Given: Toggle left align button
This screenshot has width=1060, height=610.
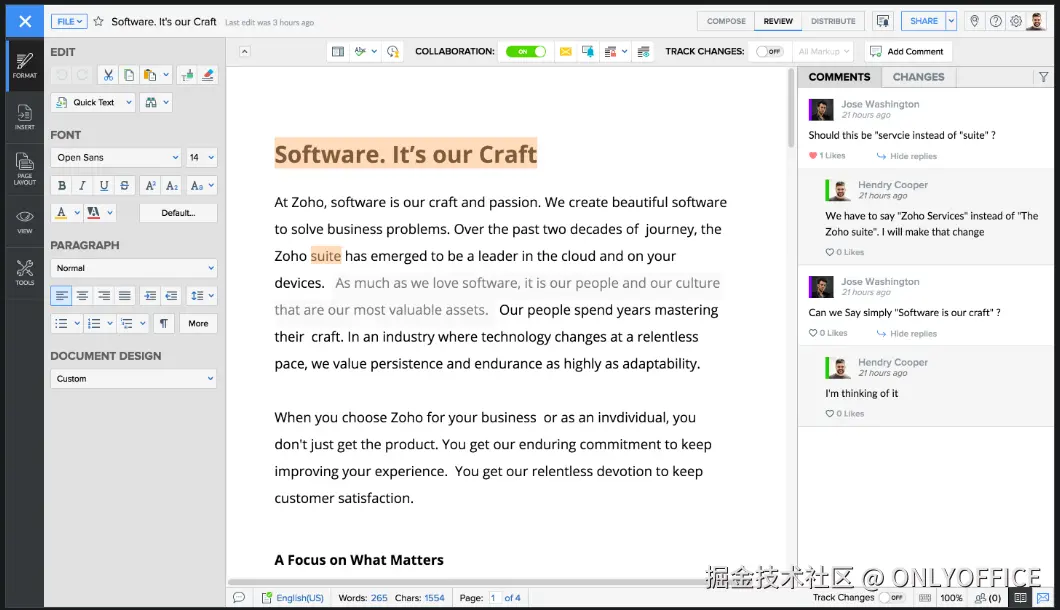Looking at the screenshot, I should coord(62,296).
